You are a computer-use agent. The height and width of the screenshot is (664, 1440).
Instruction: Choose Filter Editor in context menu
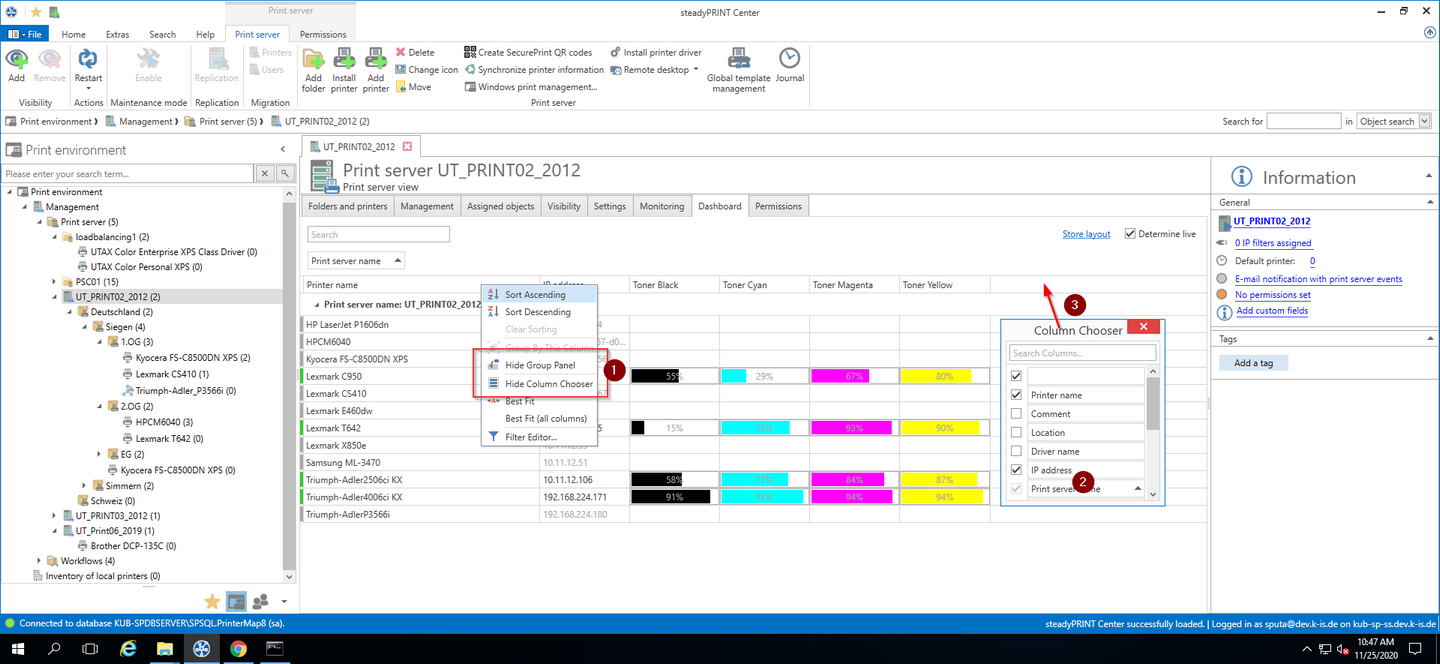click(539, 437)
